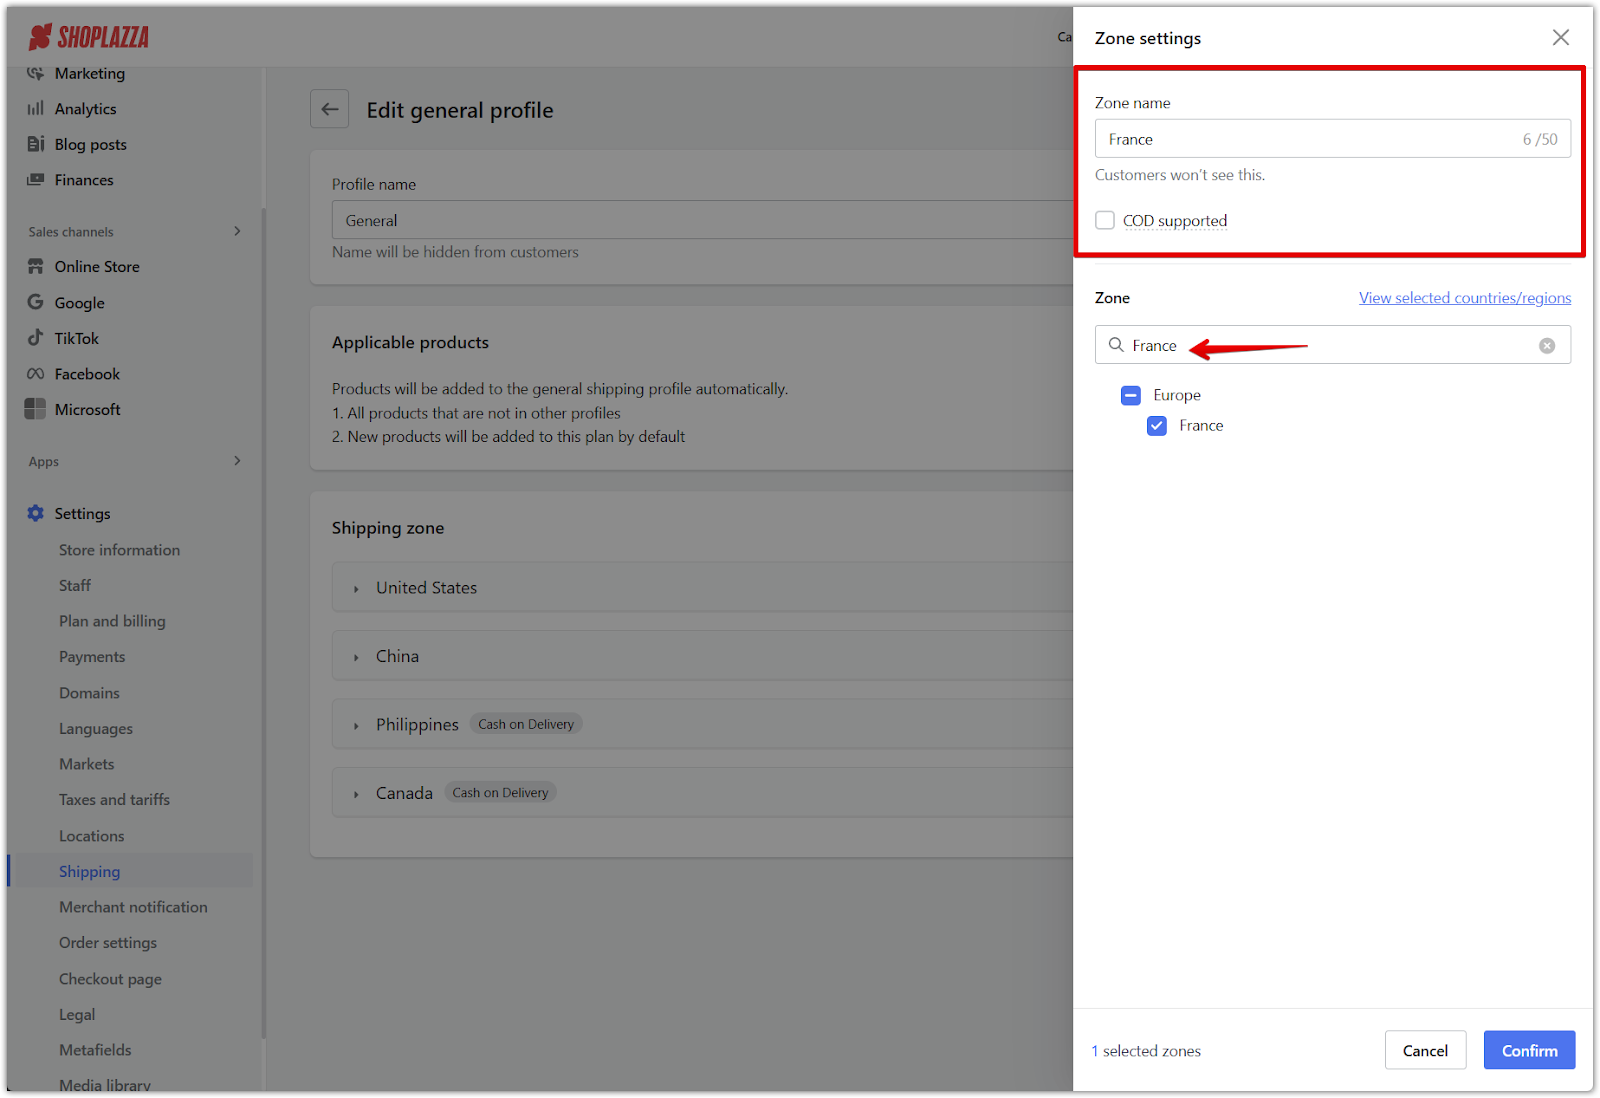Screen dimensions: 1600x1098
Task: Open the Settings menu label
Action: [x=82, y=513]
